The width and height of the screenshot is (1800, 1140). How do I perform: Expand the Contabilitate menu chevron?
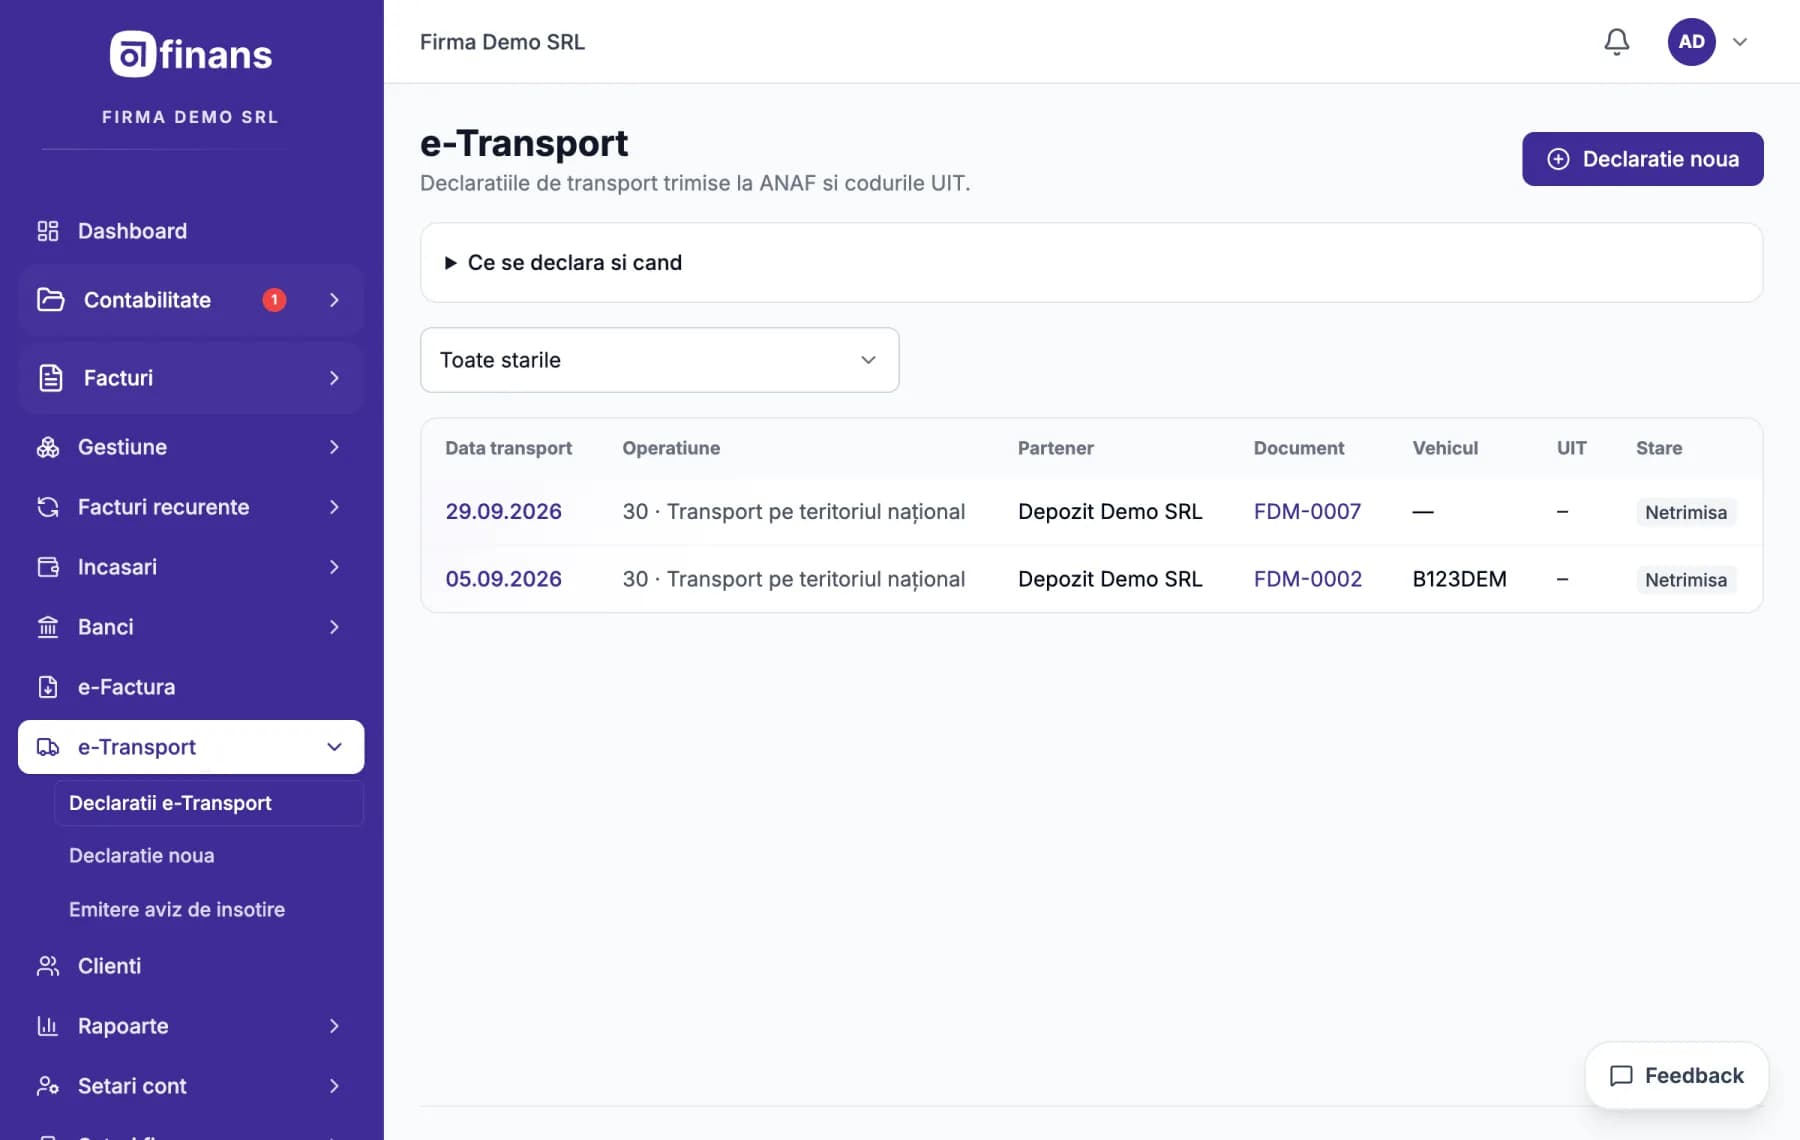(x=334, y=300)
